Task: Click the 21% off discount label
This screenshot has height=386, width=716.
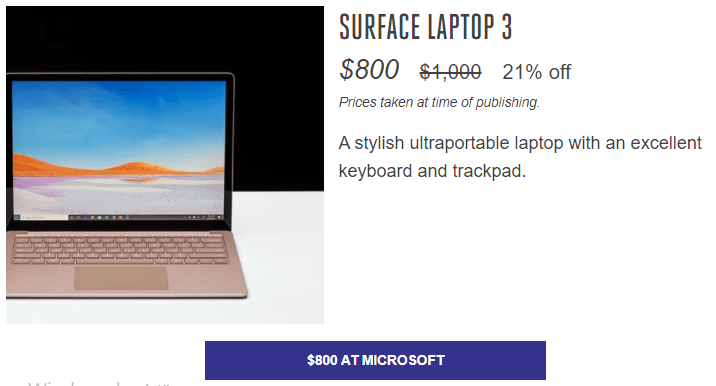Action: pyautogui.click(x=536, y=72)
